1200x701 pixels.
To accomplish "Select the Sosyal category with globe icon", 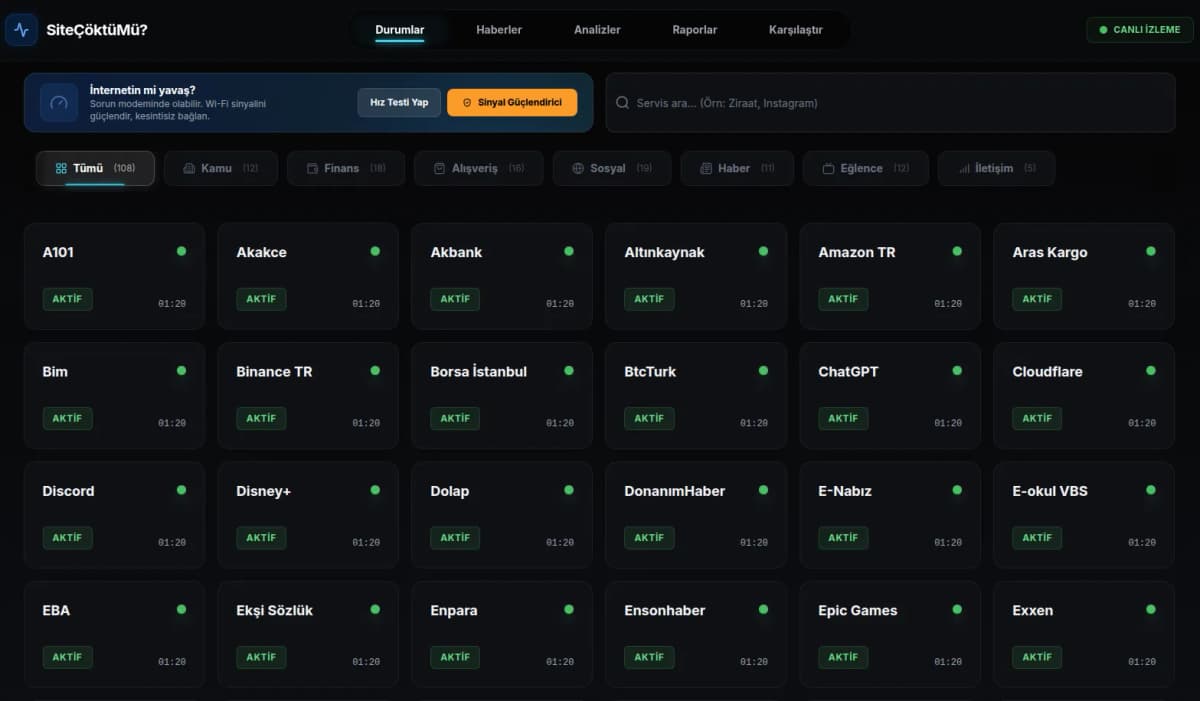I will coord(611,168).
